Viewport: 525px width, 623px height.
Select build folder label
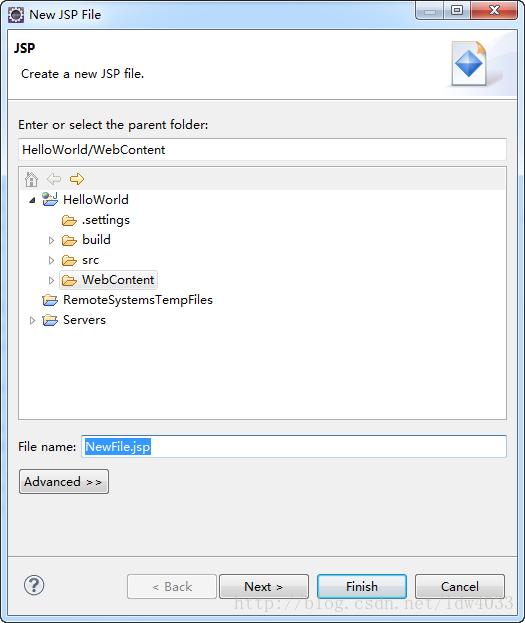[97, 240]
